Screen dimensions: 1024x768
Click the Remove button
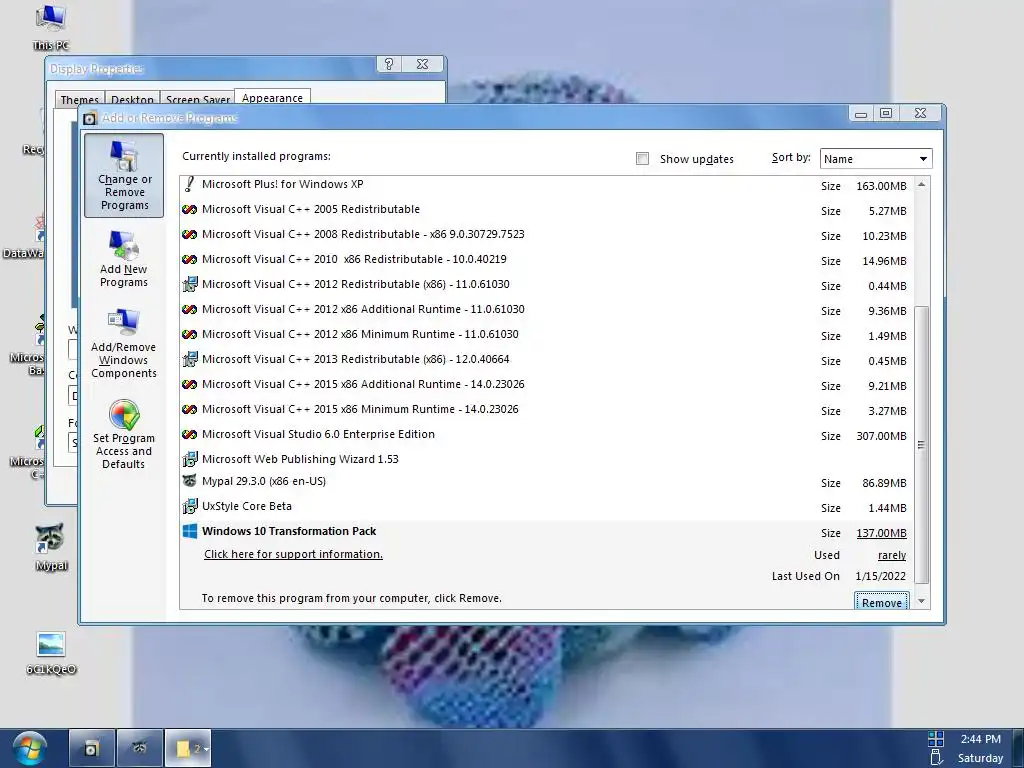[x=882, y=601]
